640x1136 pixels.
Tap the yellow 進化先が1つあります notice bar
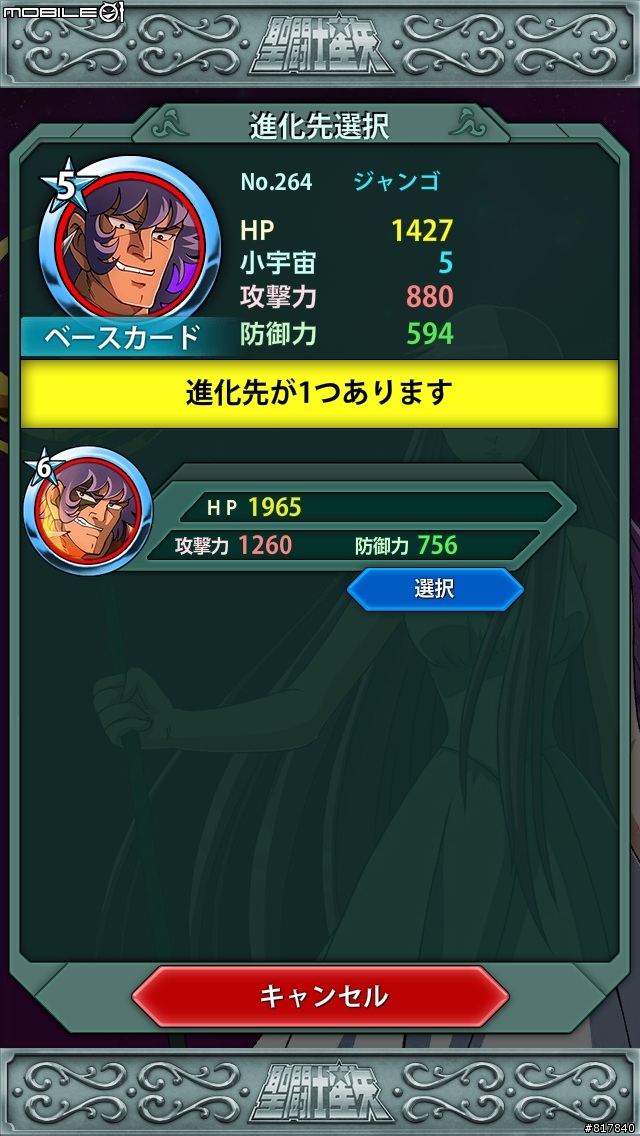click(320, 393)
